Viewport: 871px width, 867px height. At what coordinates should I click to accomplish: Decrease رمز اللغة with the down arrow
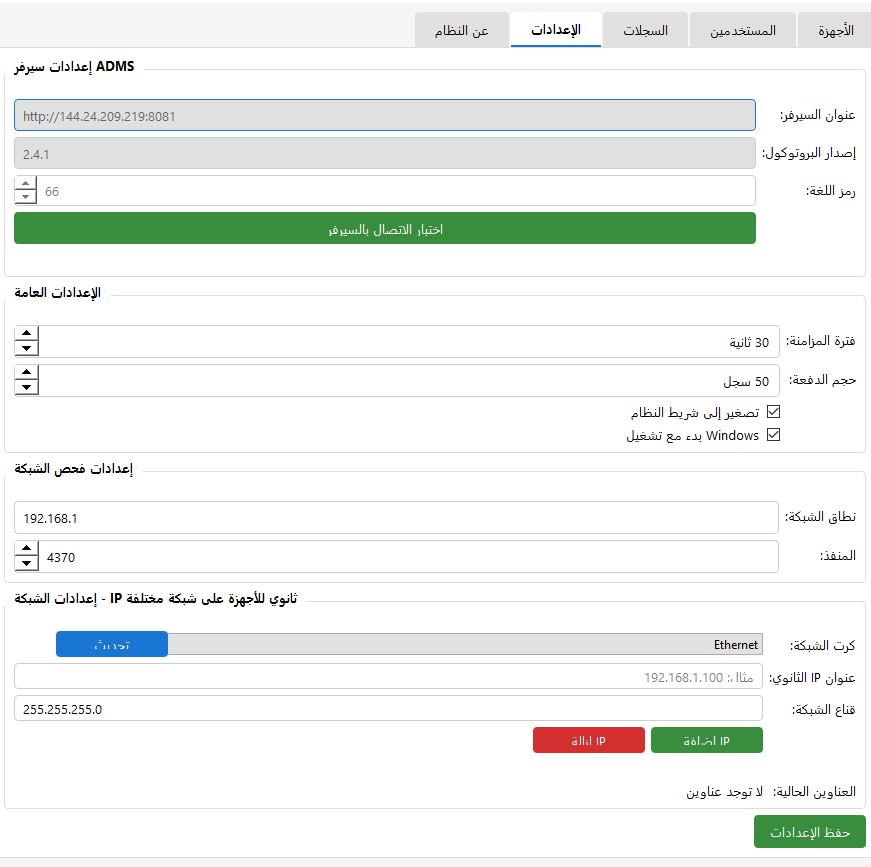[x=26, y=197]
